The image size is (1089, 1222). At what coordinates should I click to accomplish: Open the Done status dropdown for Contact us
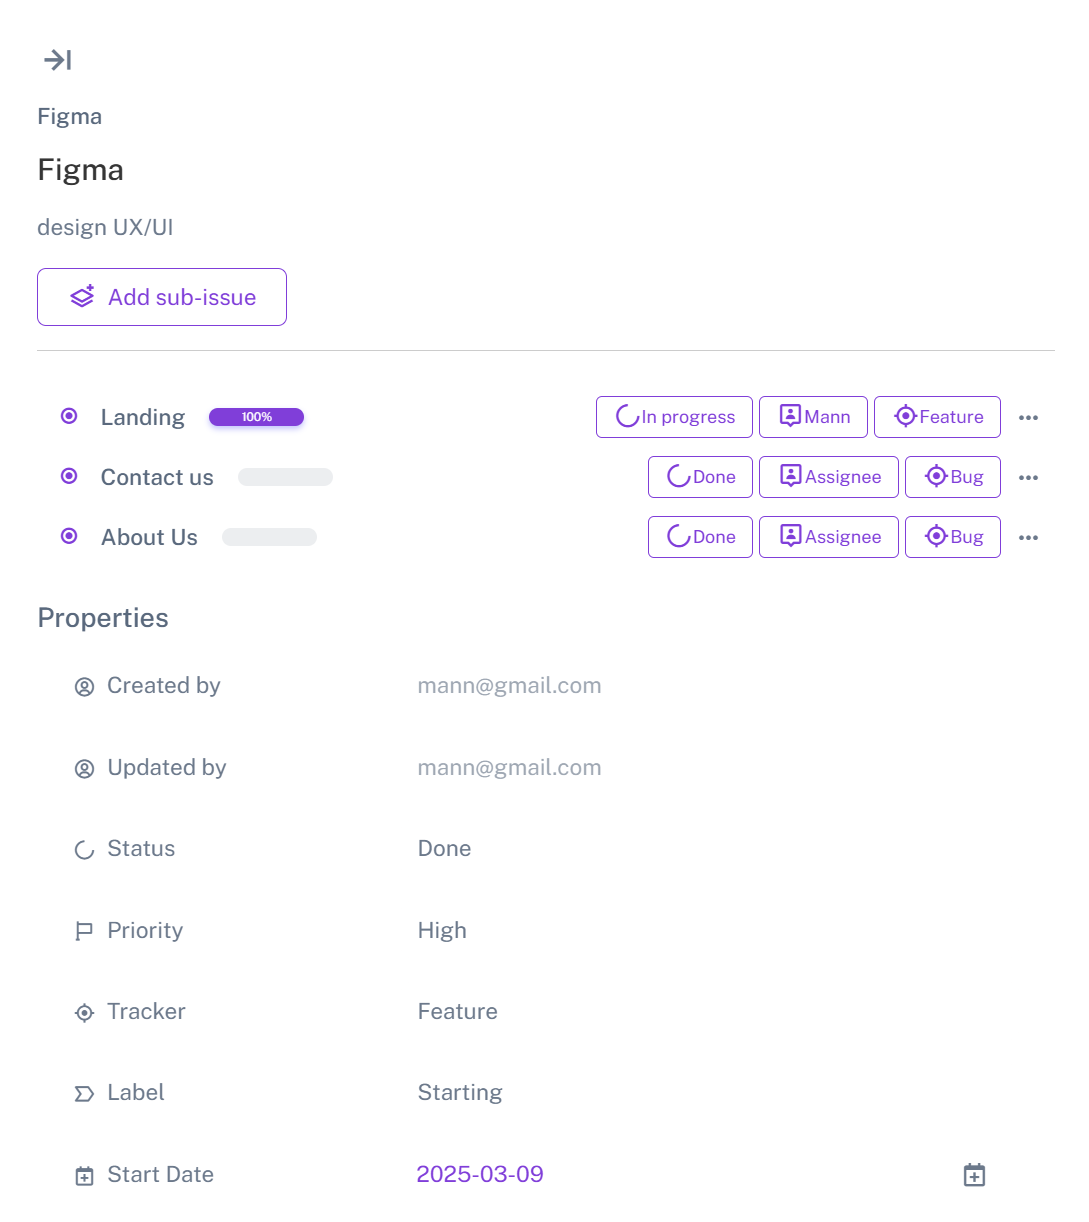pyautogui.click(x=700, y=477)
